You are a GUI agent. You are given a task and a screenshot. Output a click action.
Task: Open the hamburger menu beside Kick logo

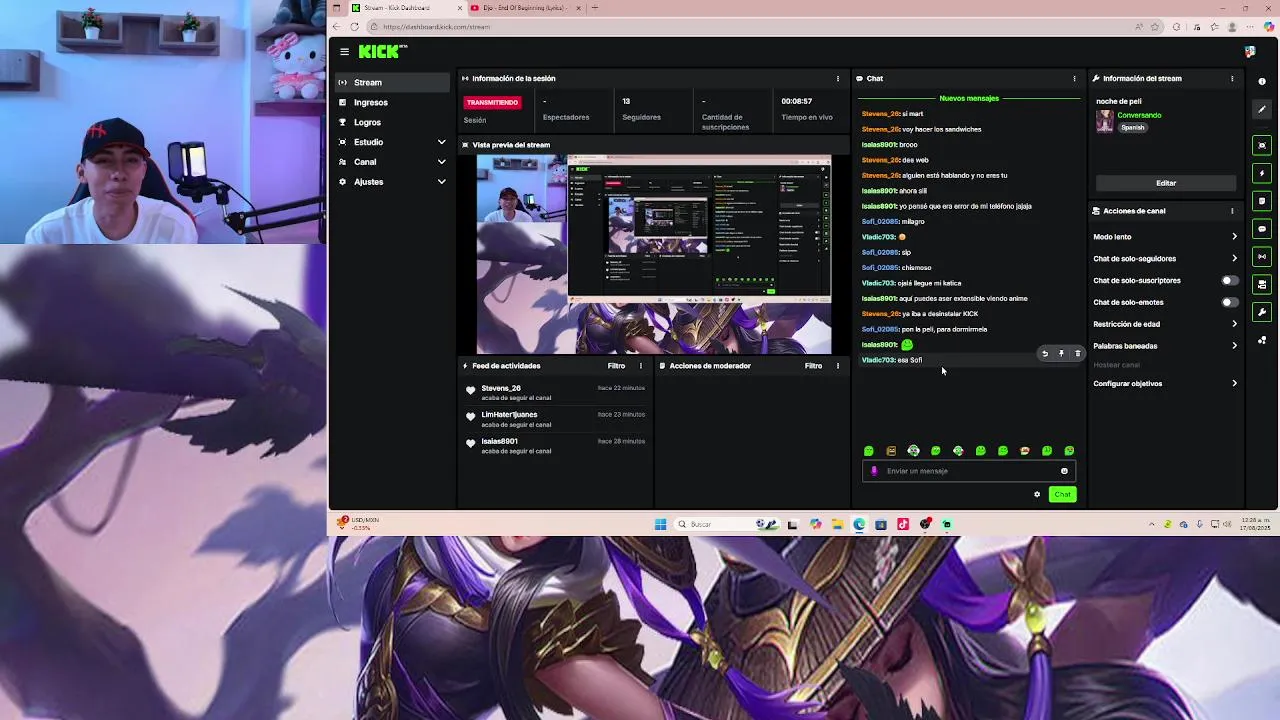point(344,52)
